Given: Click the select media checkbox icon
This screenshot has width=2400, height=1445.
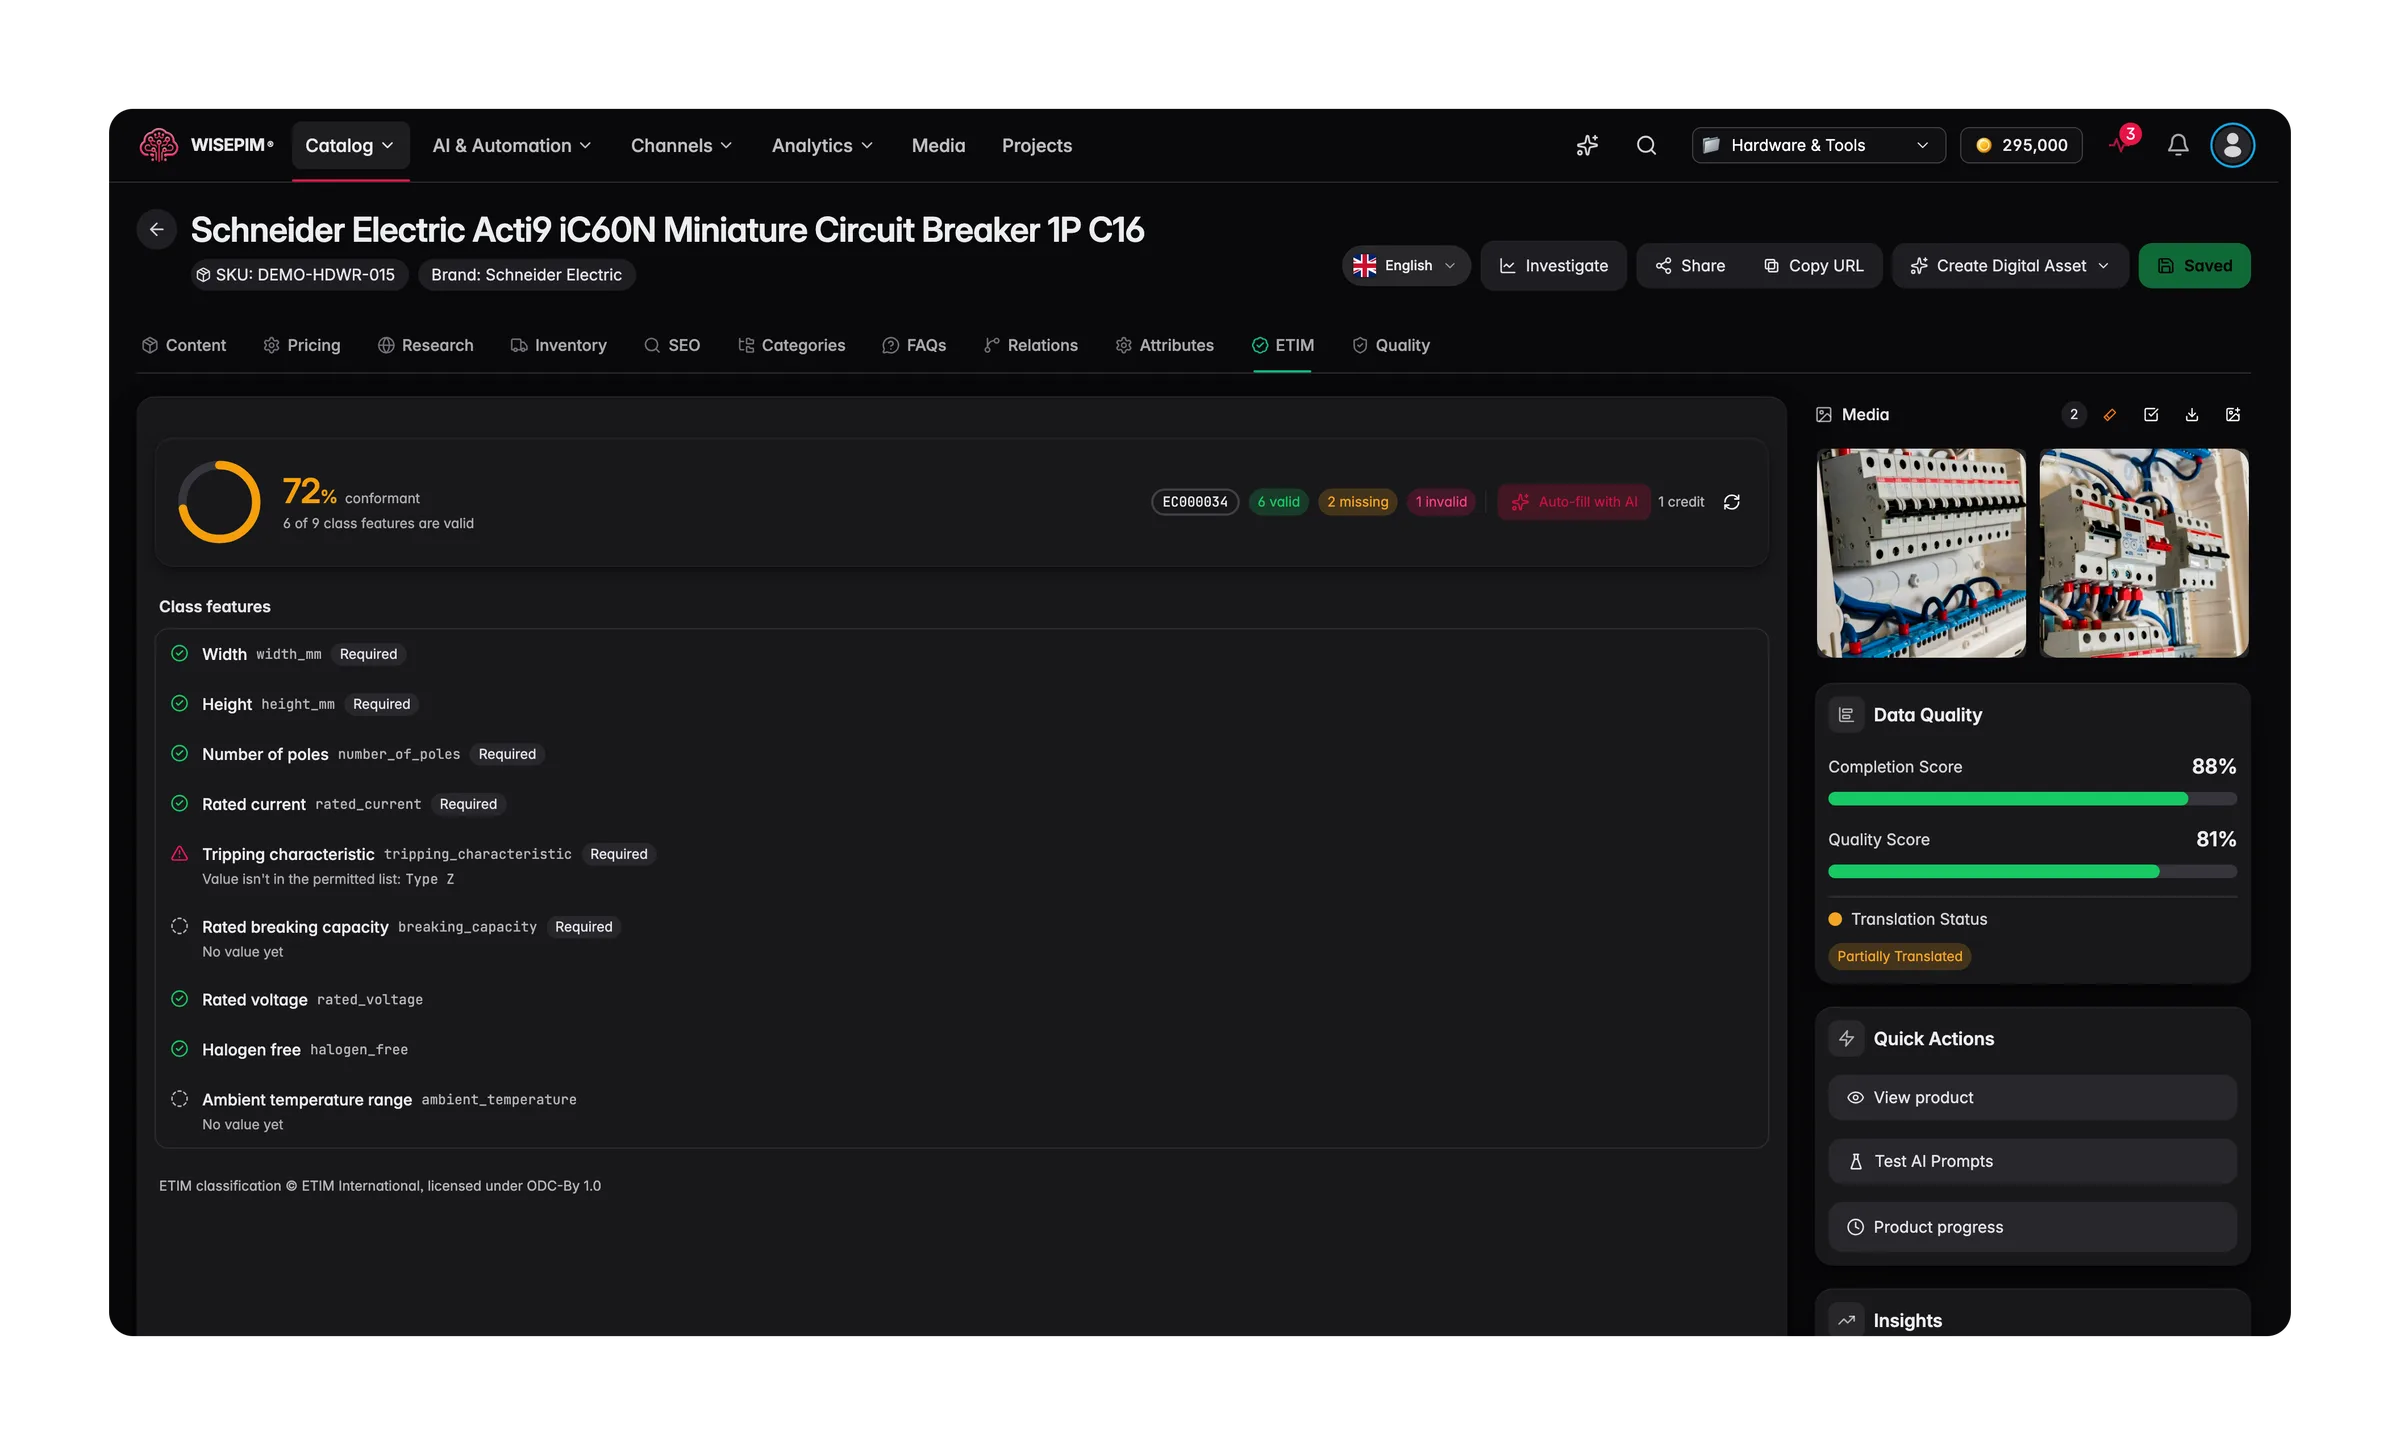Looking at the screenshot, I should tap(2151, 414).
